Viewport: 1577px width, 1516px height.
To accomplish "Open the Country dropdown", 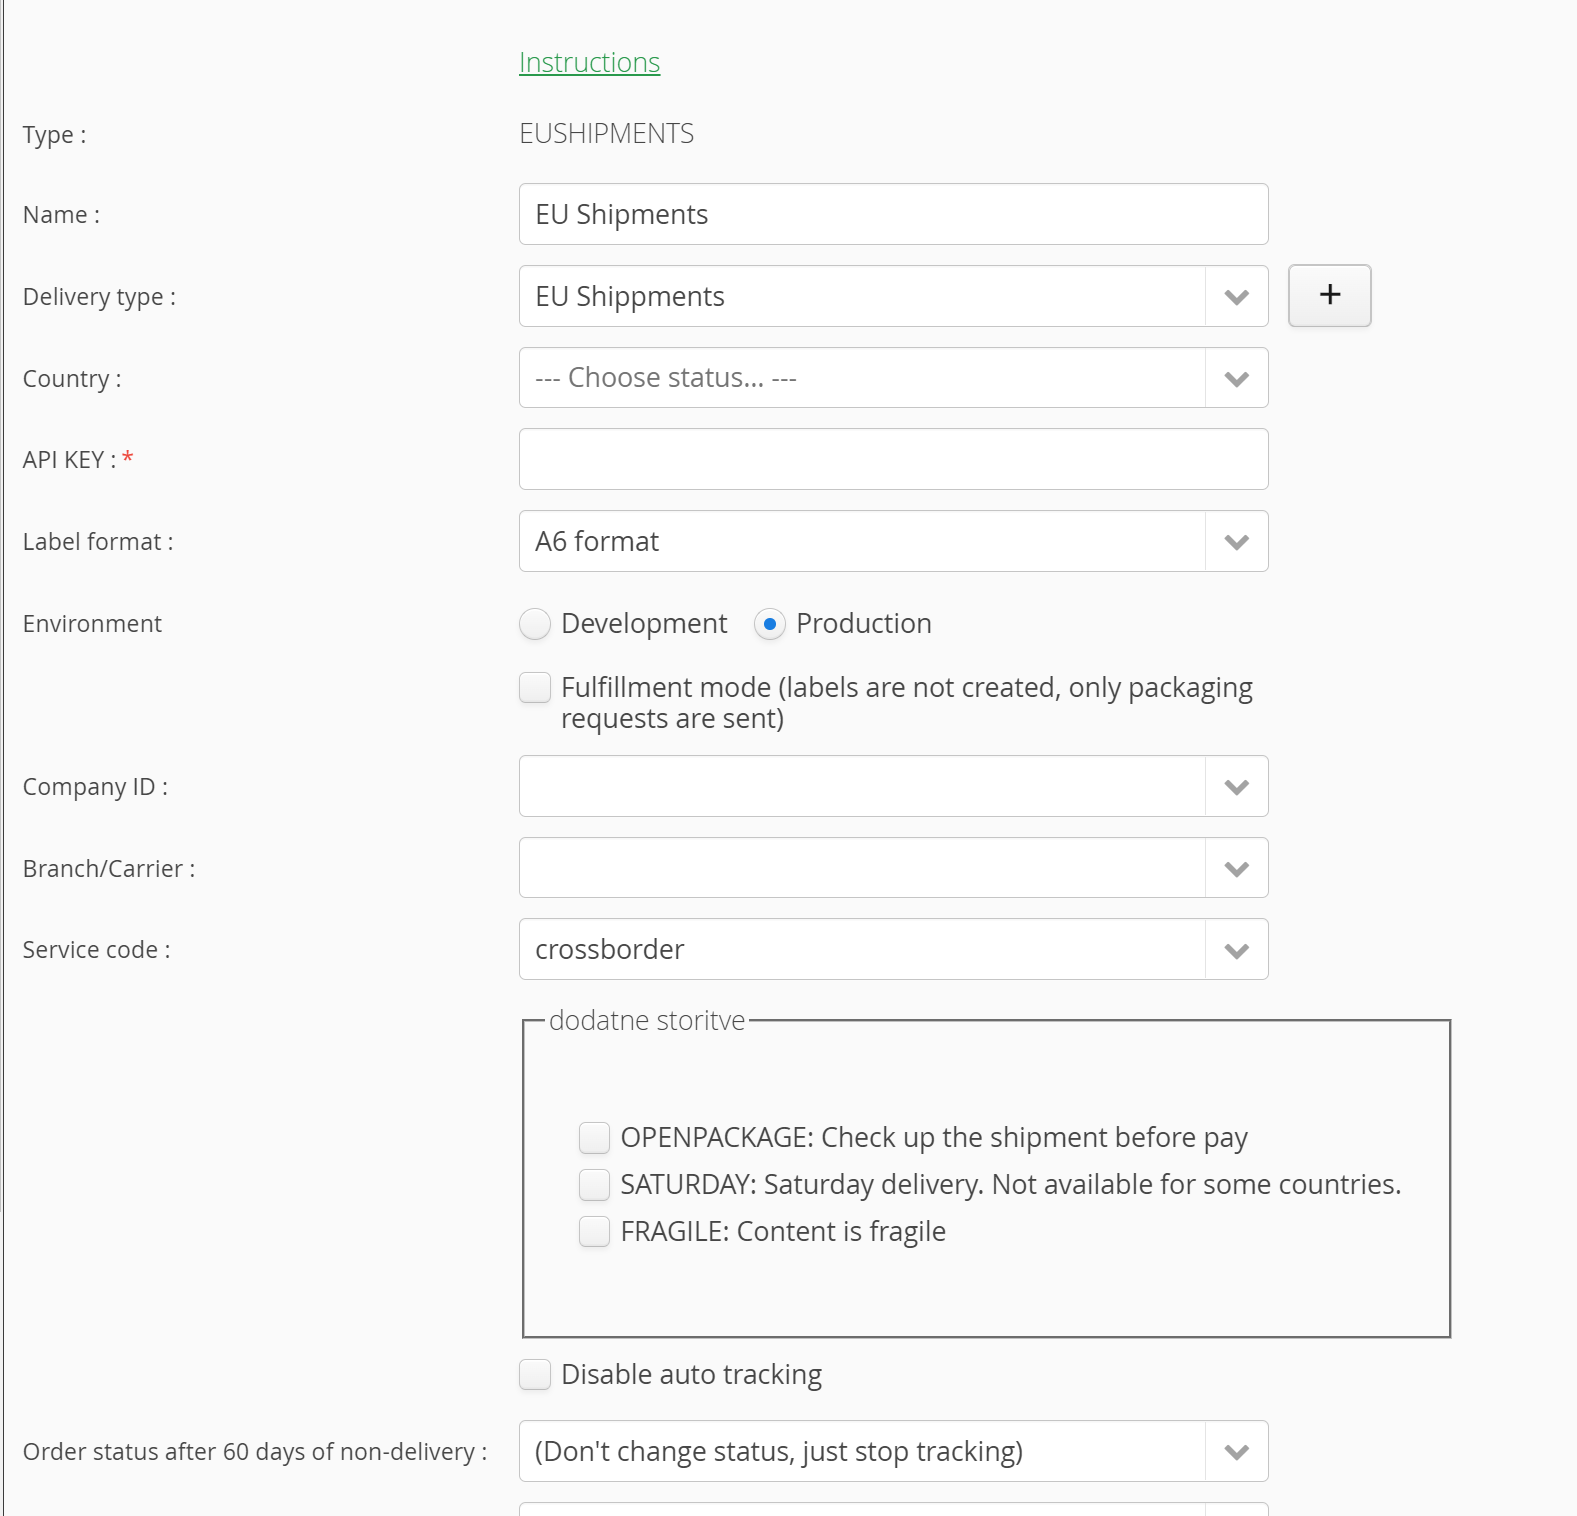I will click(x=893, y=378).
